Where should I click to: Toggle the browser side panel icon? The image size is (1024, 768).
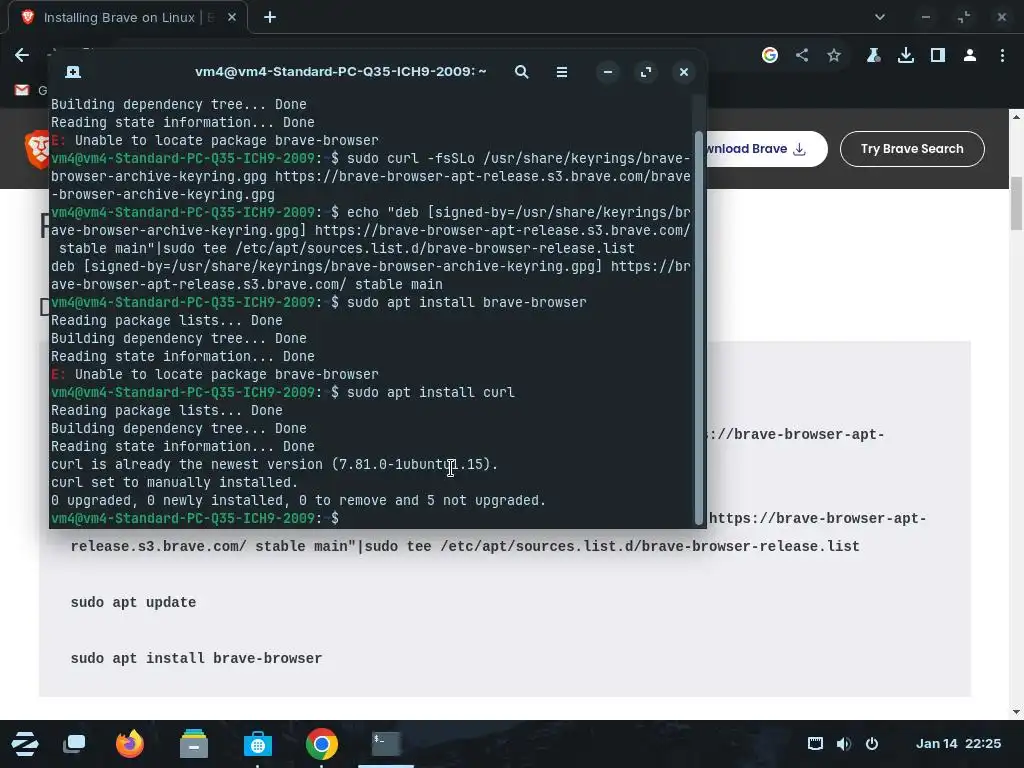[x=938, y=55]
